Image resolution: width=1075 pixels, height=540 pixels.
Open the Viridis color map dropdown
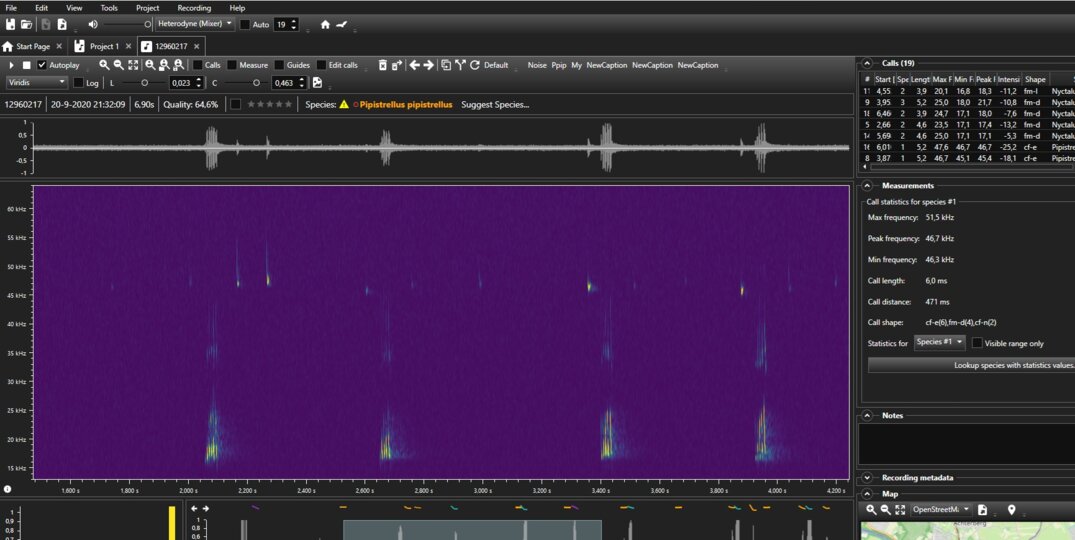pyautogui.click(x=36, y=82)
